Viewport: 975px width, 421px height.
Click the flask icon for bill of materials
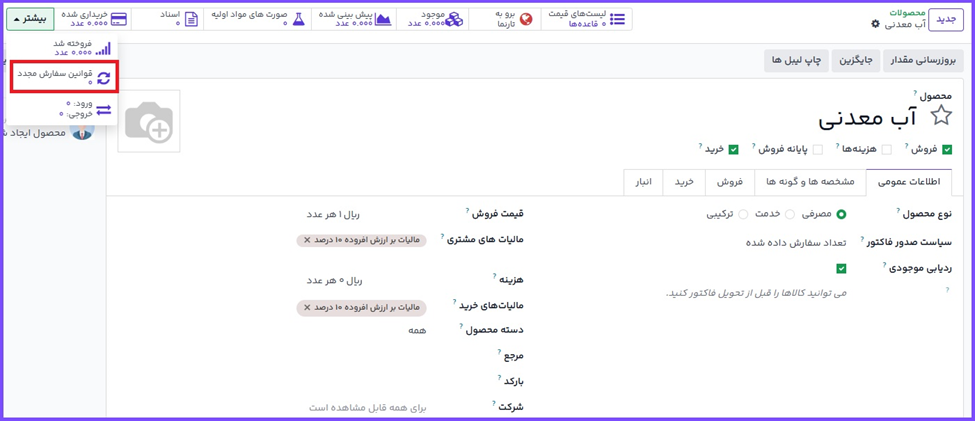(x=298, y=19)
